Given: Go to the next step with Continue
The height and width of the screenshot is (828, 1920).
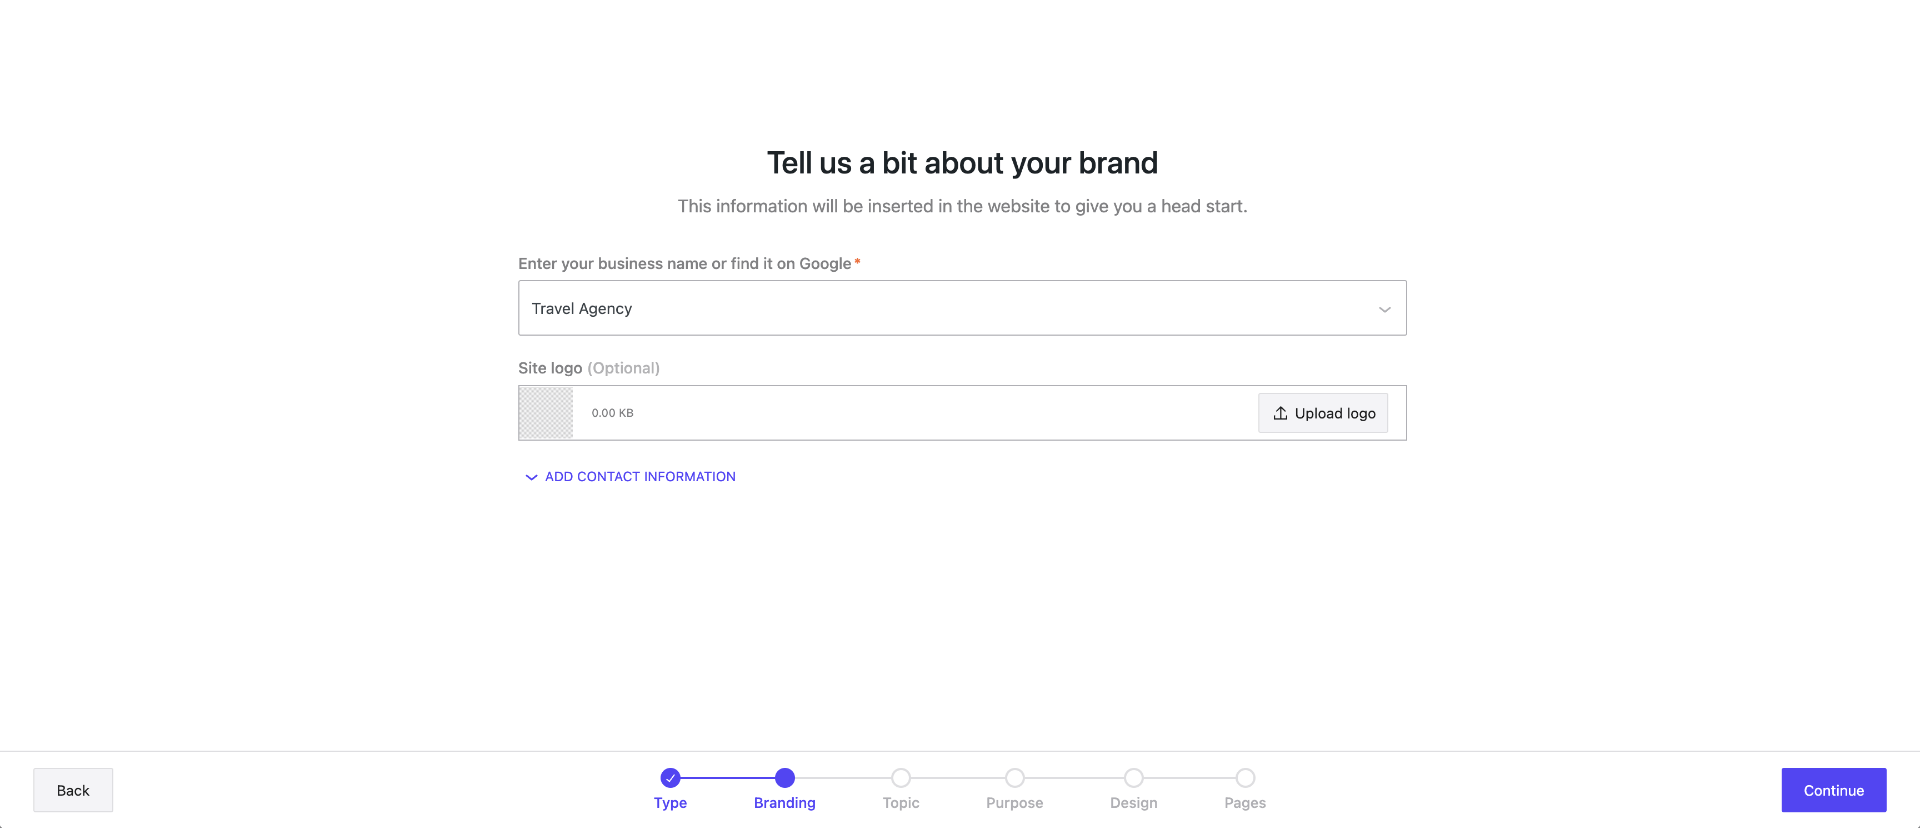Looking at the screenshot, I should 1833,790.
